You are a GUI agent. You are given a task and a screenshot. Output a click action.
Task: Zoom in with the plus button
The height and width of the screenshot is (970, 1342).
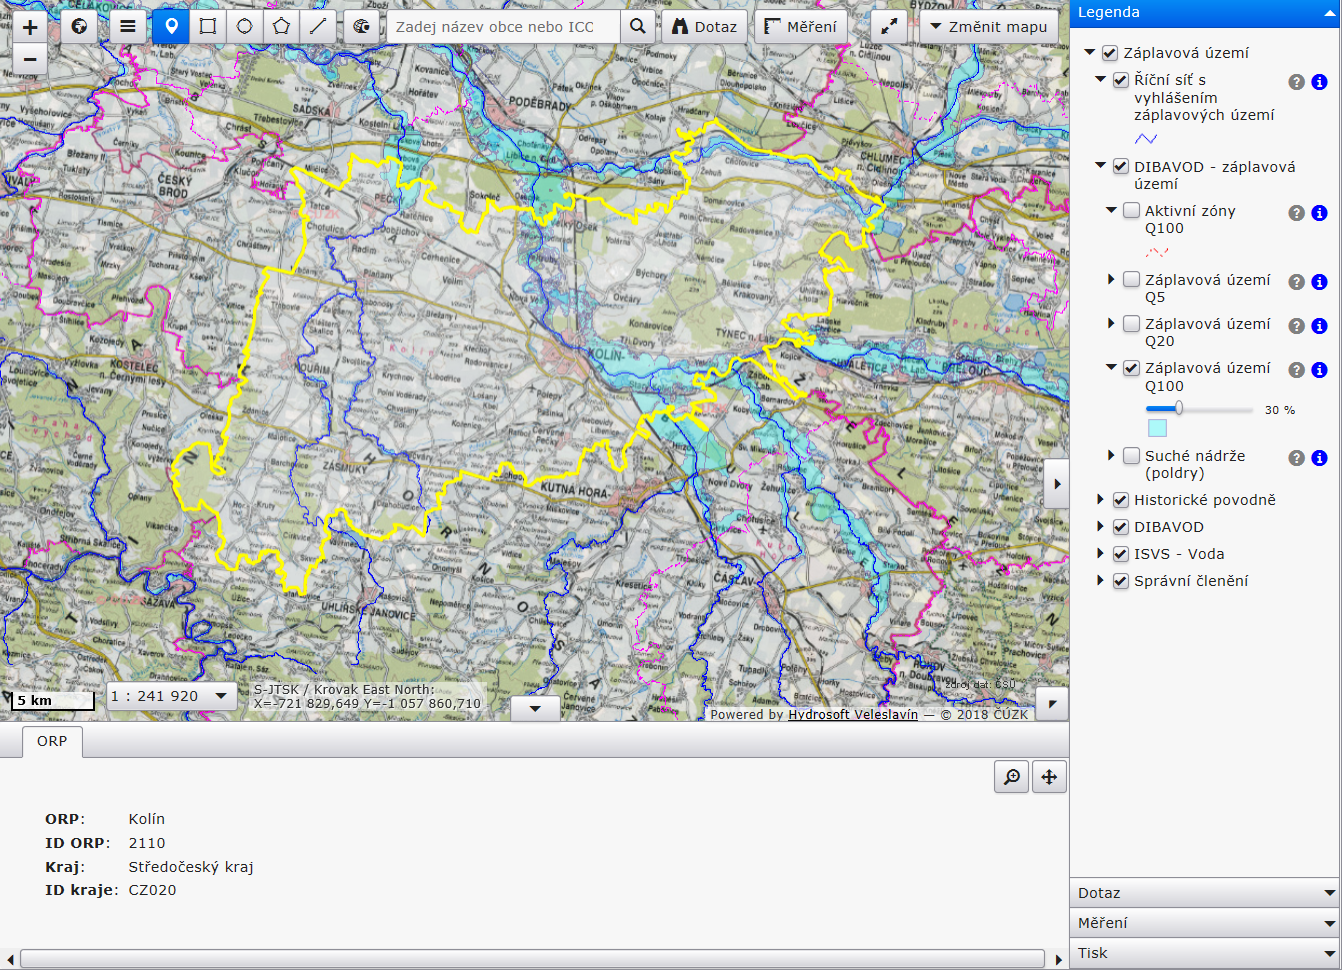[x=30, y=27]
